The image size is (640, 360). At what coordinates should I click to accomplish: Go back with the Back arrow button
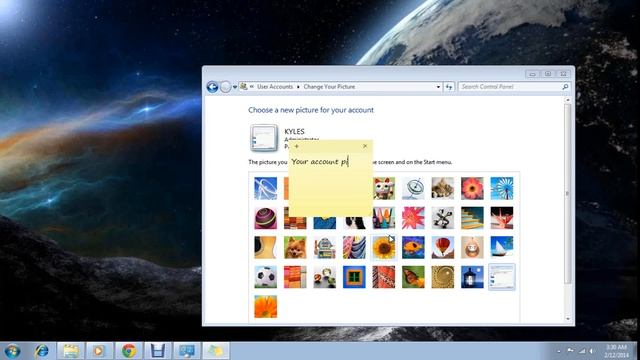point(212,87)
